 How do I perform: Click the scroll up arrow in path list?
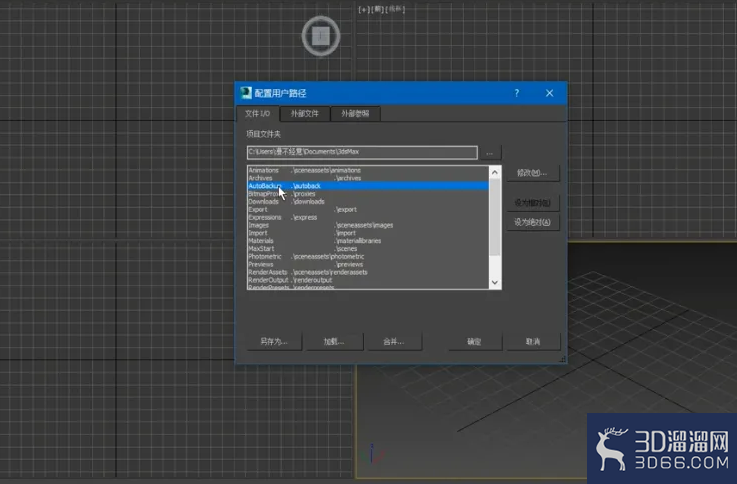[x=494, y=172]
